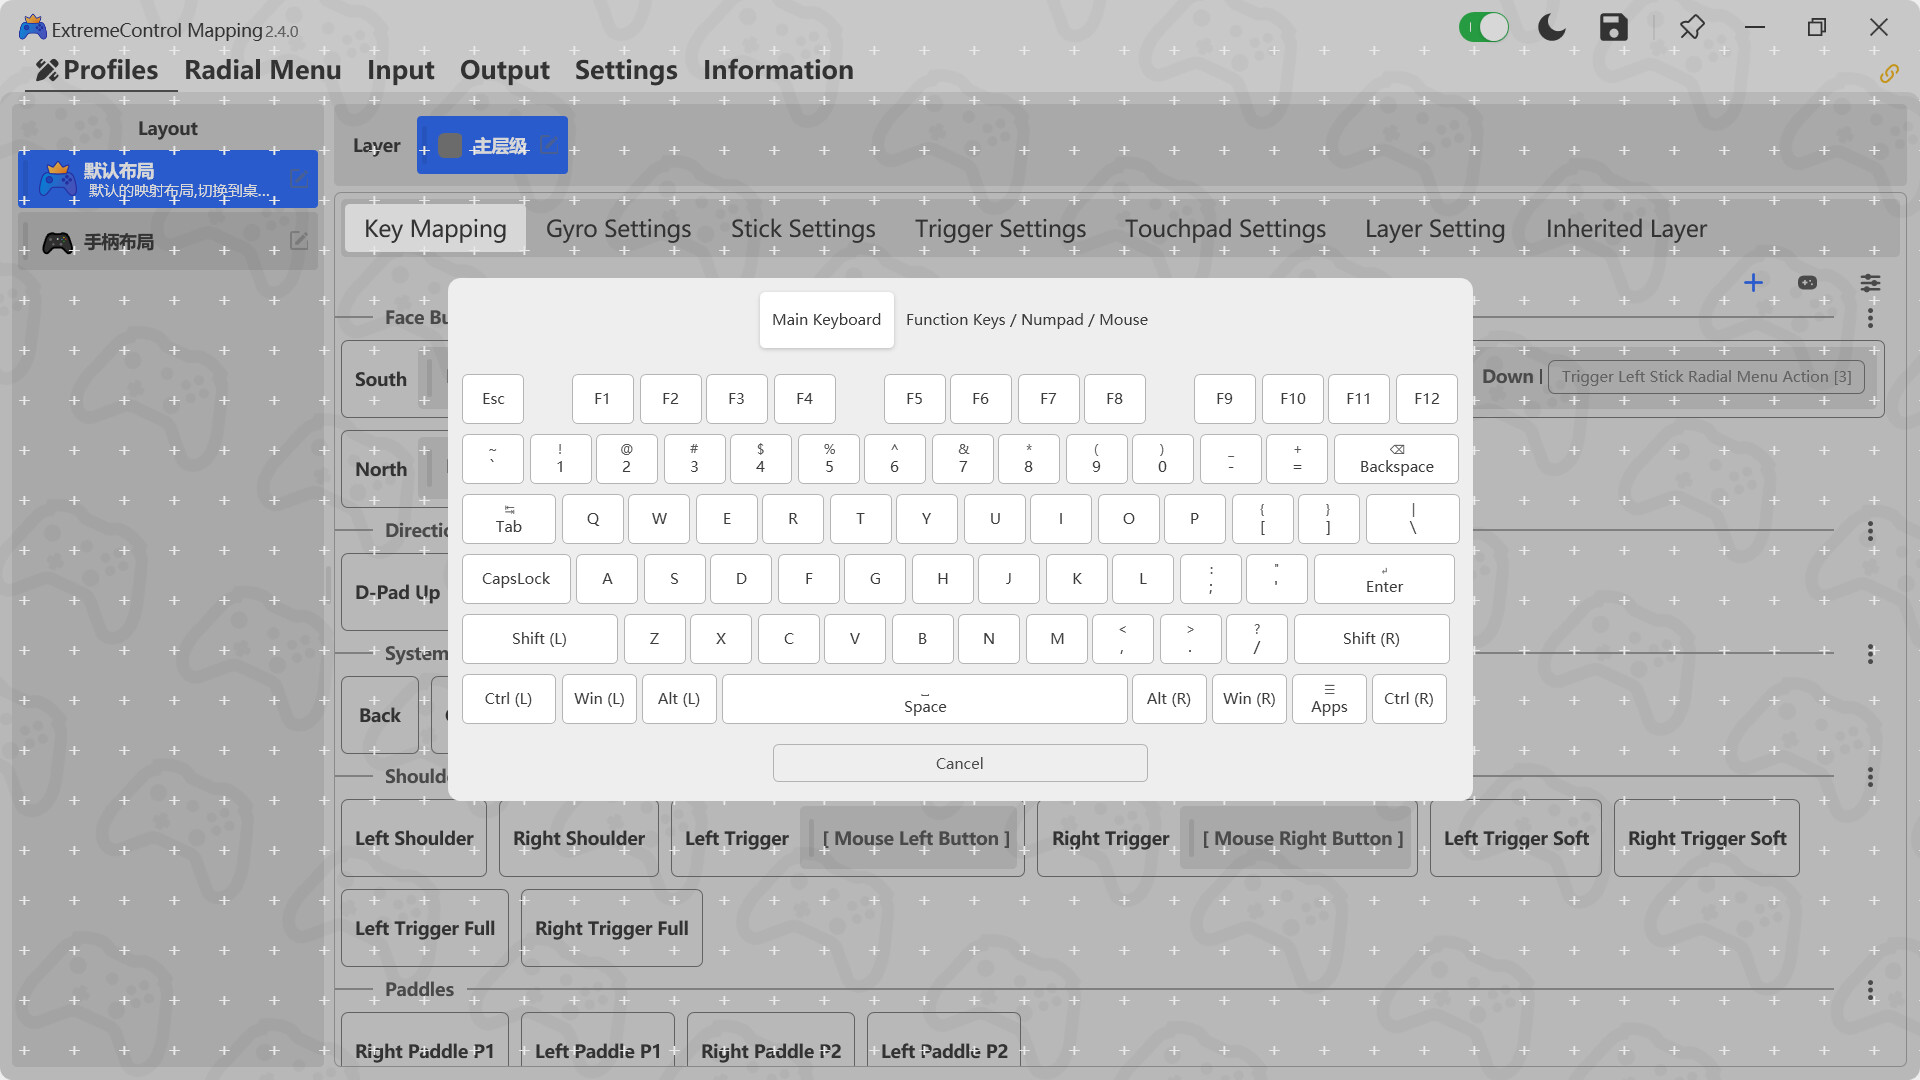
Task: Open the link icon below the window controls
Action: point(1891,73)
